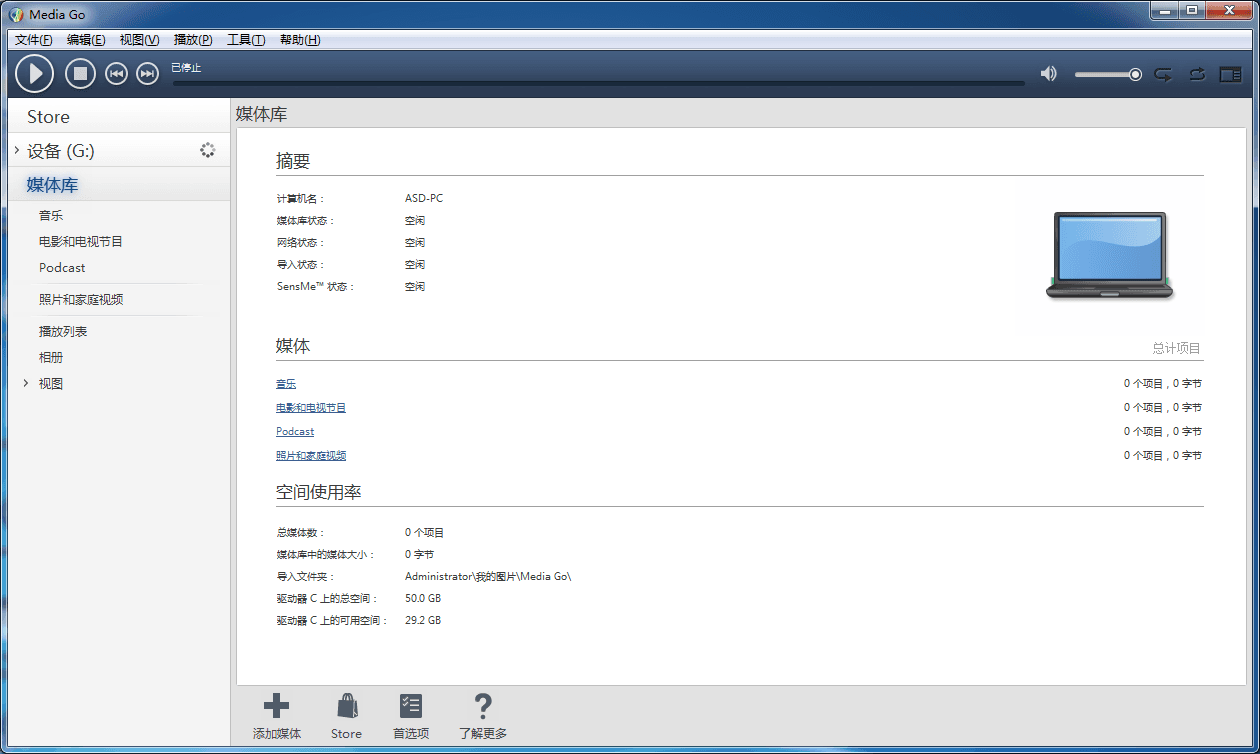Click the 50.0 GB total space value
The height and width of the screenshot is (754, 1260).
[423, 598]
